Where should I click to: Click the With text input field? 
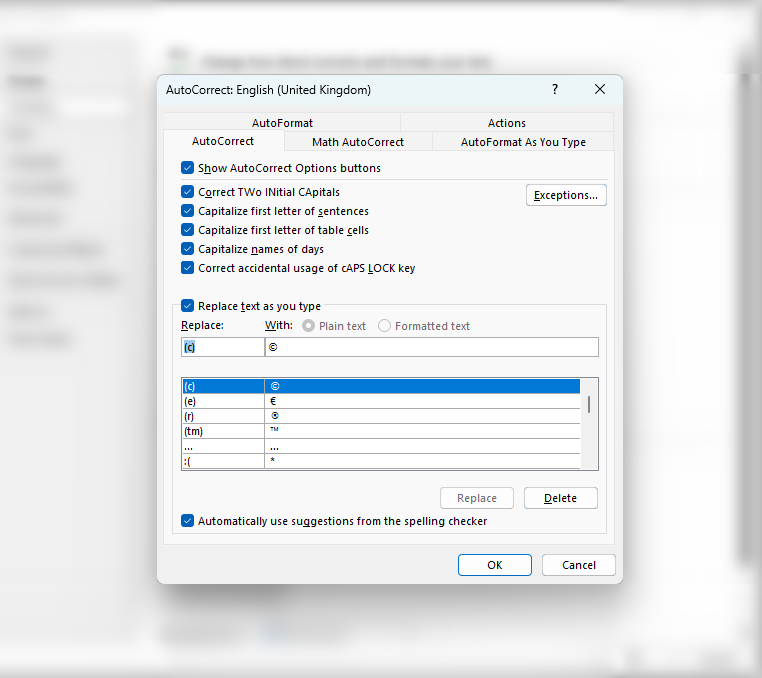(x=431, y=347)
